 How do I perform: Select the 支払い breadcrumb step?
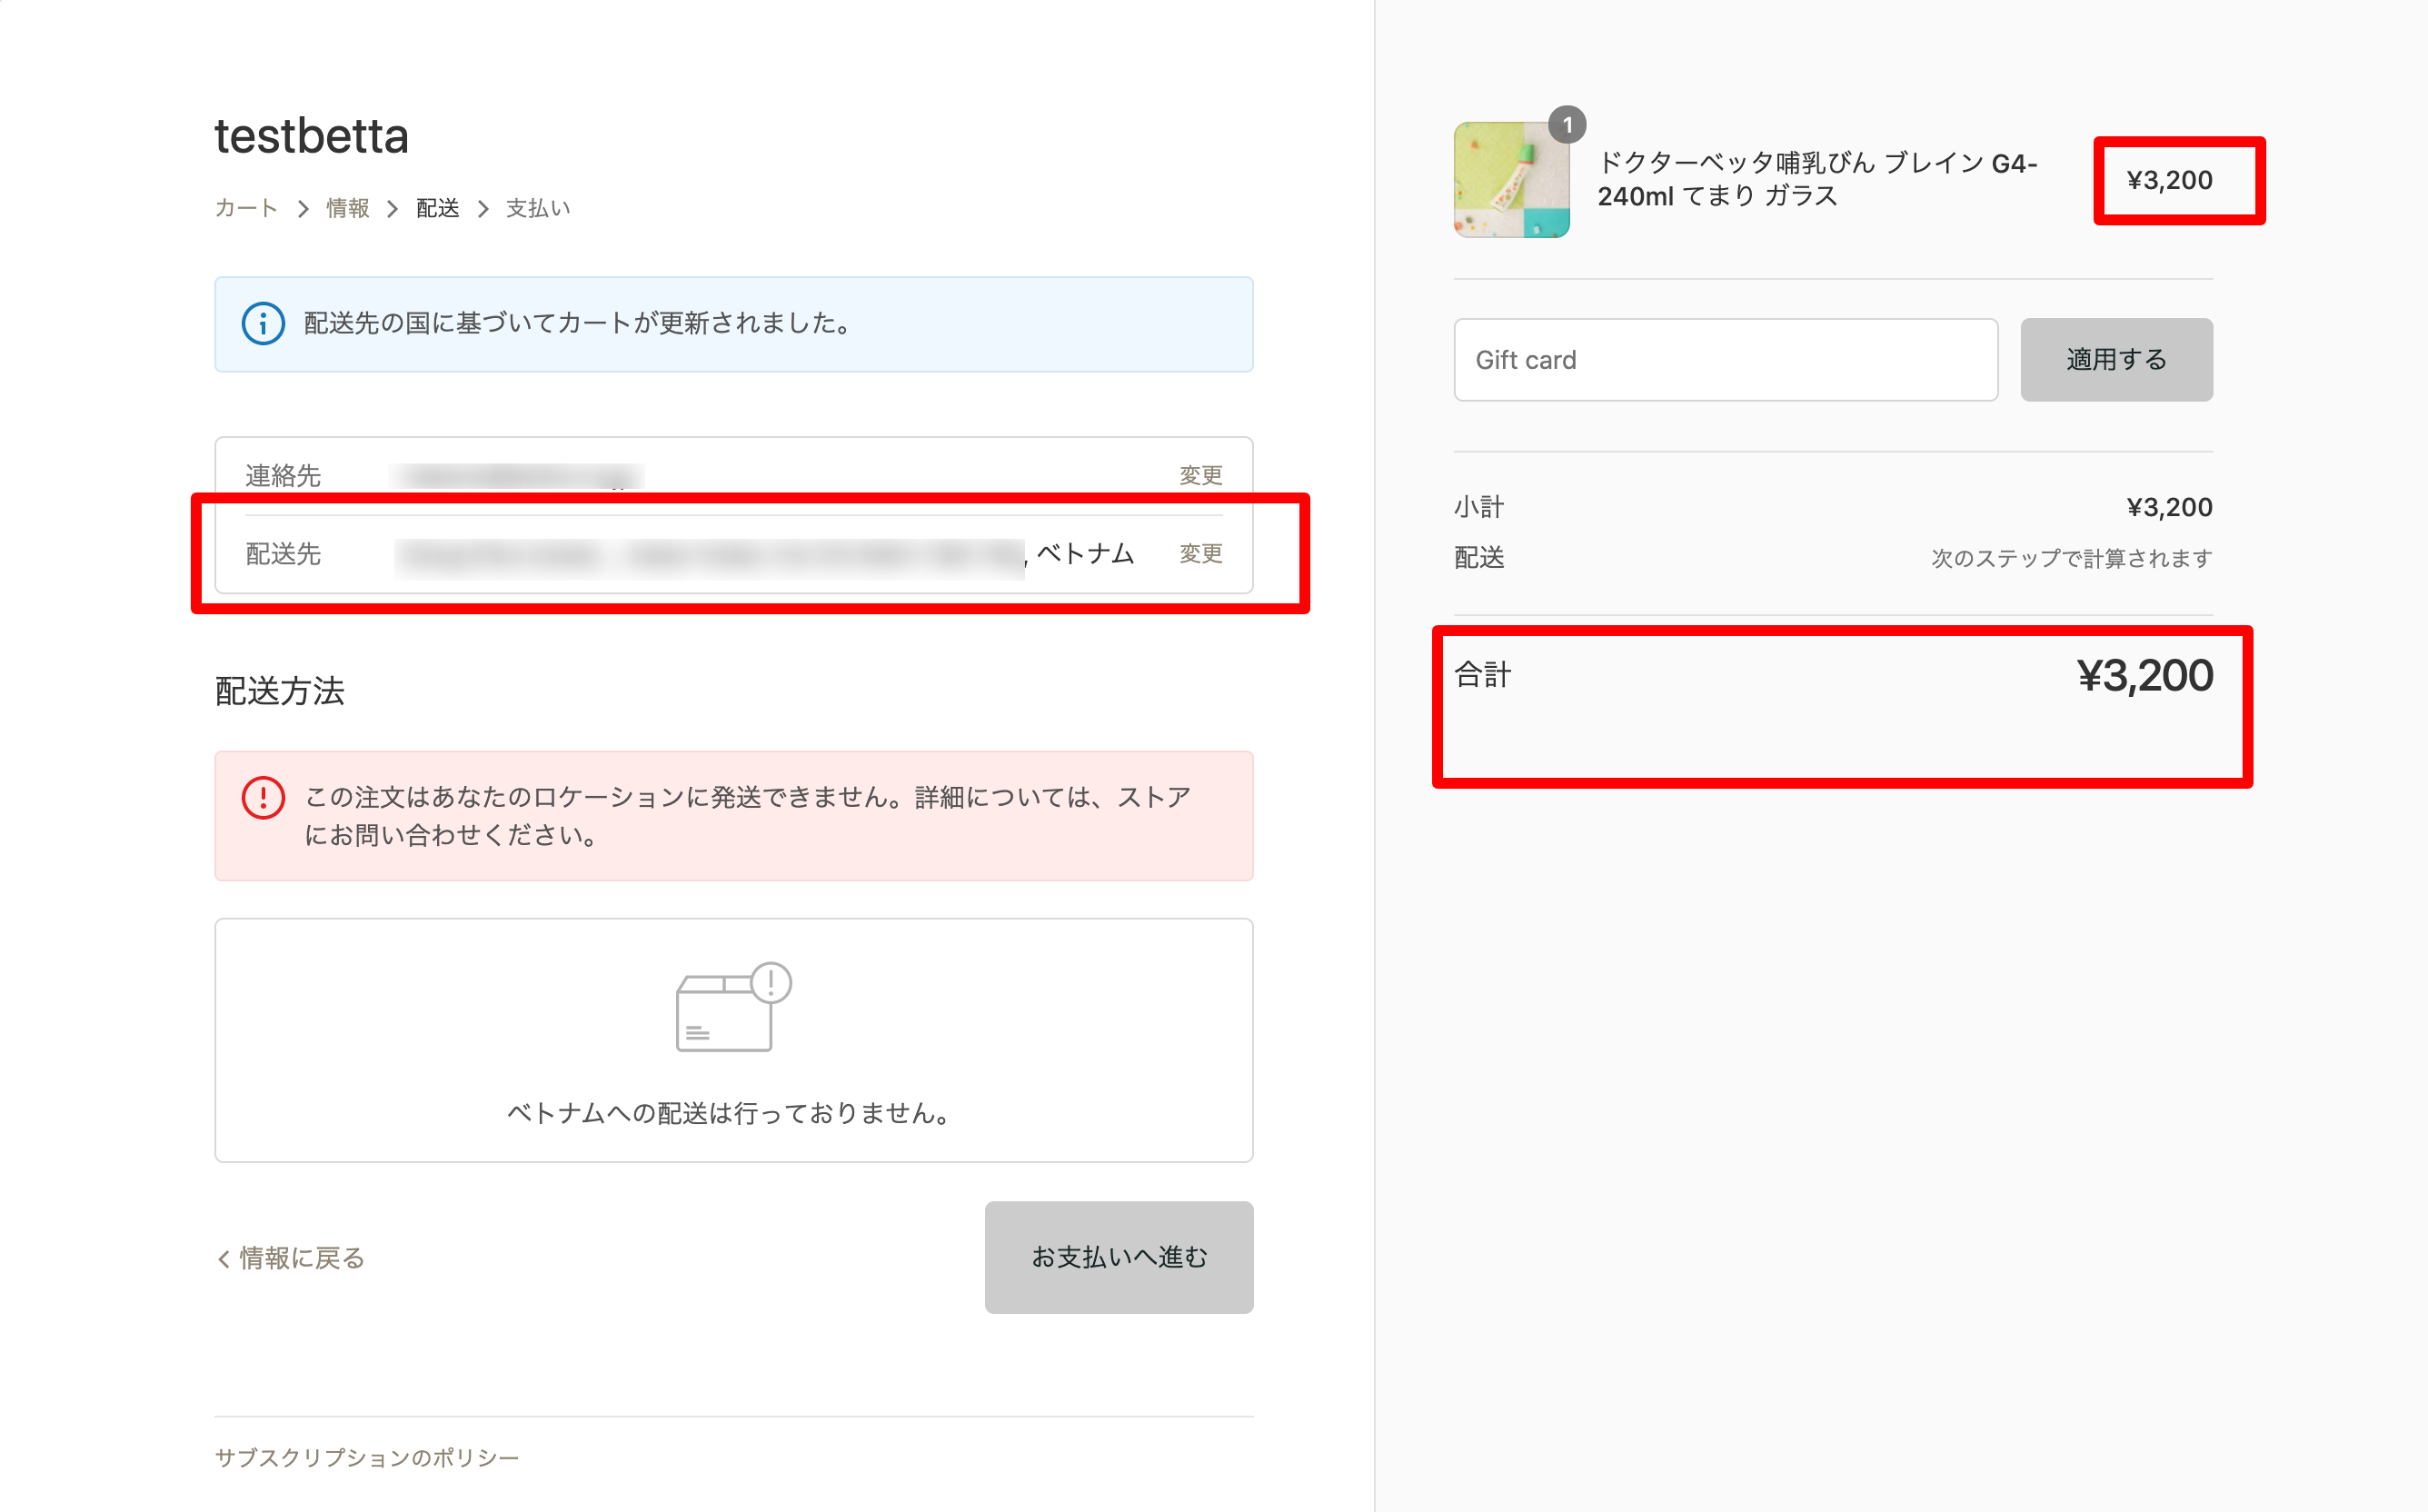(x=538, y=208)
